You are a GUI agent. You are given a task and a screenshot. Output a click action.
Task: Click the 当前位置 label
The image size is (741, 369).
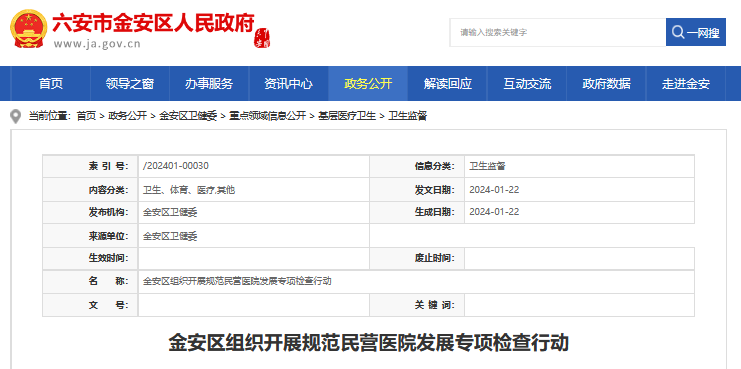(50, 116)
